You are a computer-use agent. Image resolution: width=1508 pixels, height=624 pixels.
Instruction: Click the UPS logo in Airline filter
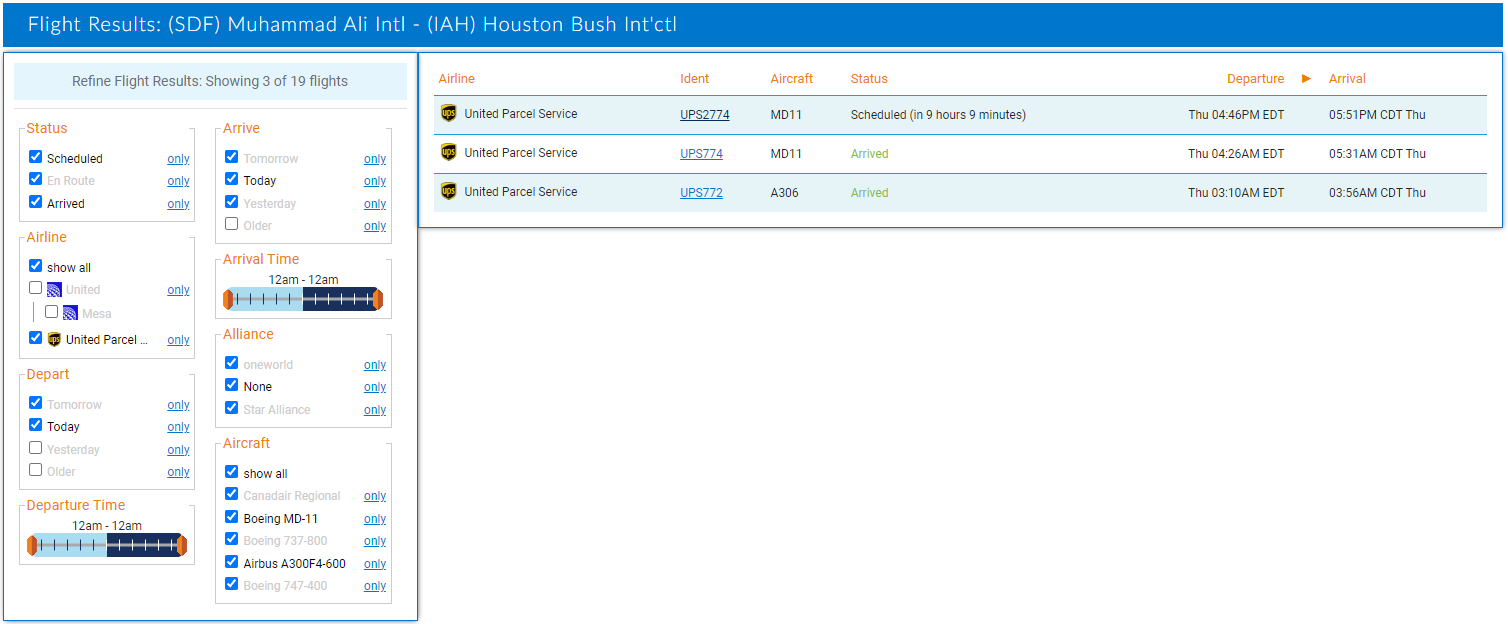[x=54, y=339]
